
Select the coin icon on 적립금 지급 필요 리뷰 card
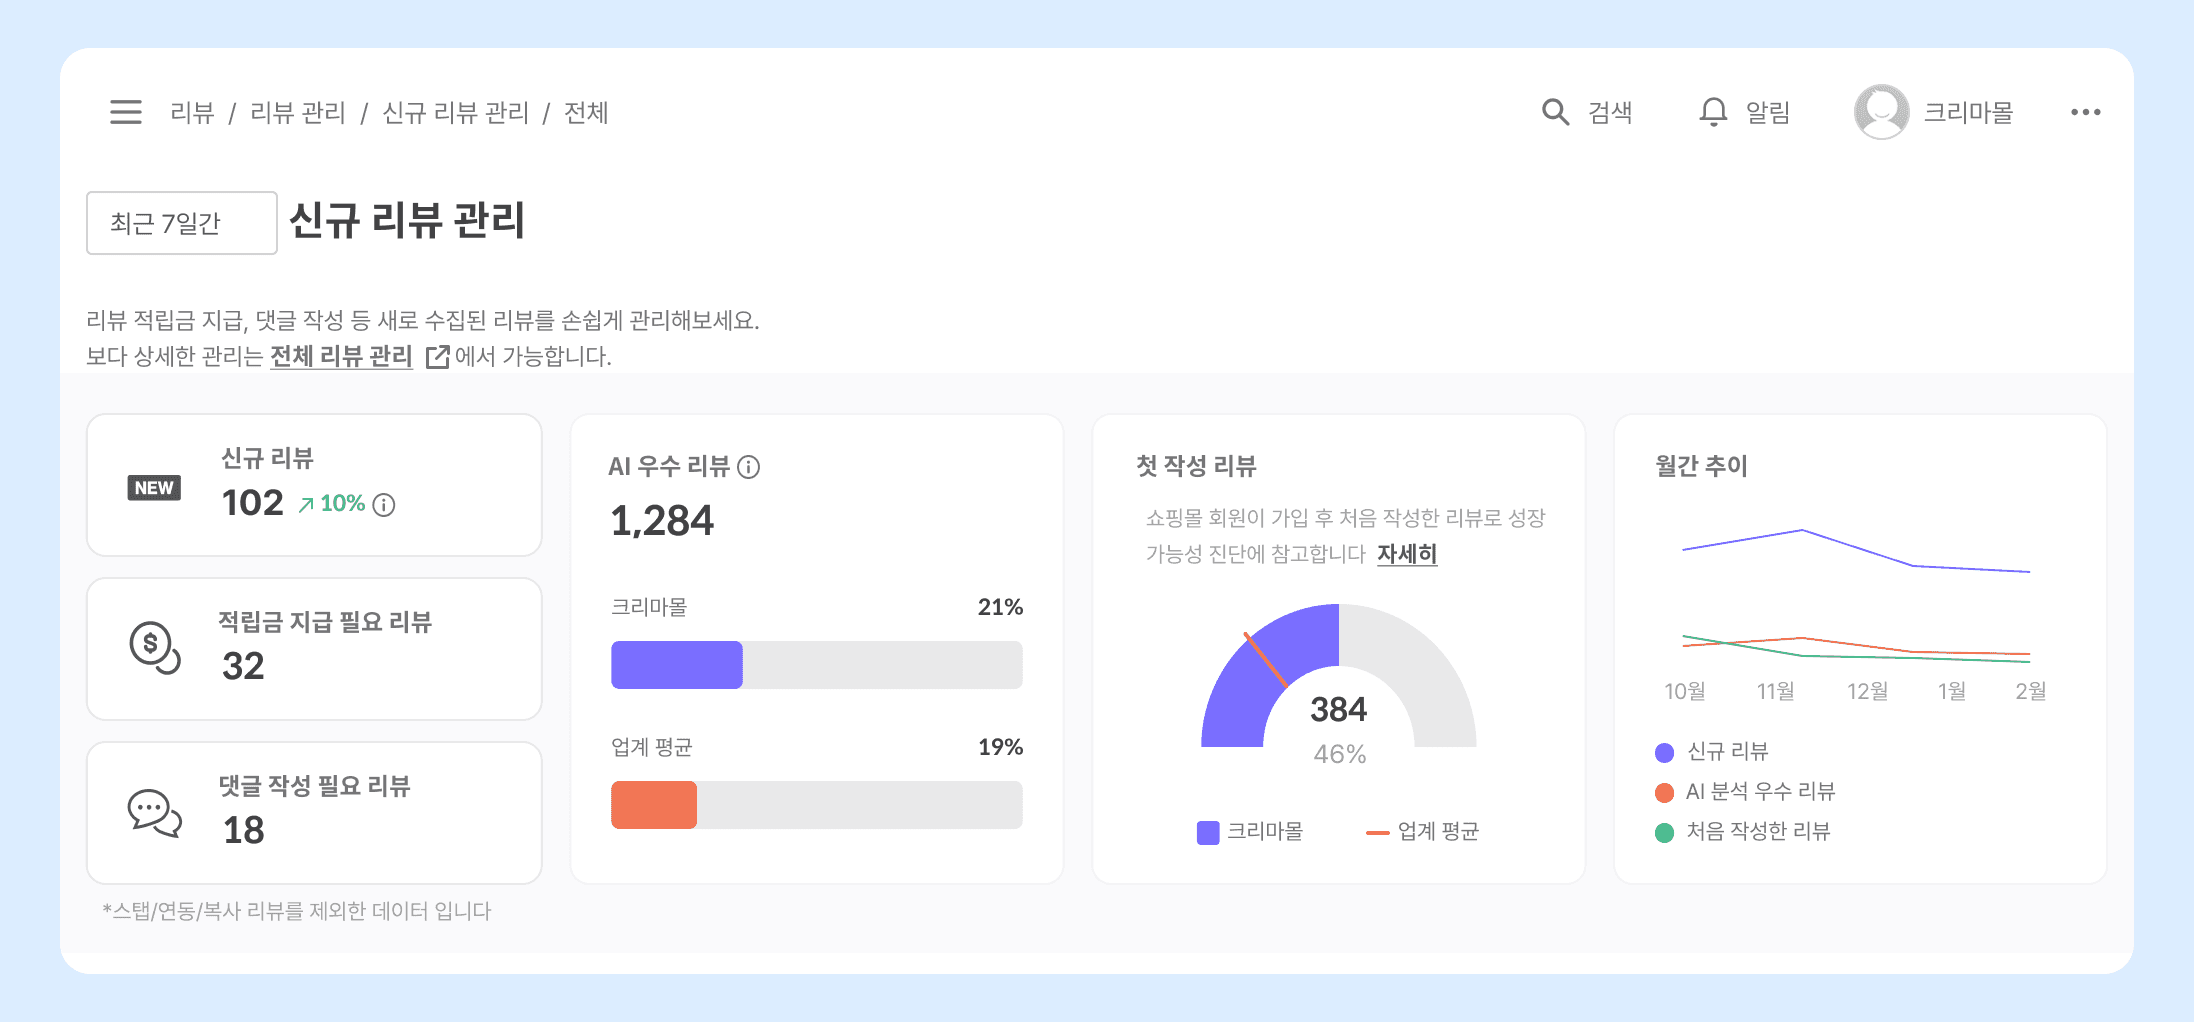[153, 647]
